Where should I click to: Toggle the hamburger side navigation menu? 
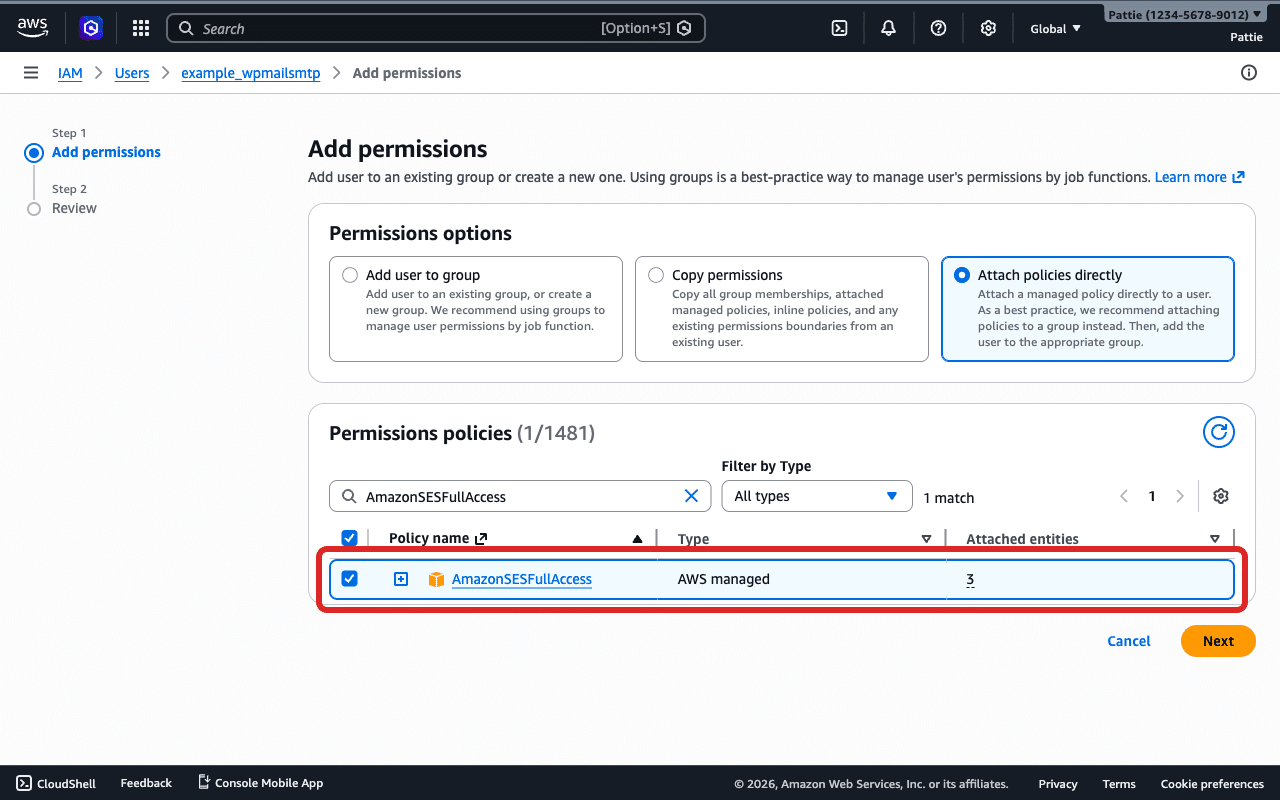31,73
